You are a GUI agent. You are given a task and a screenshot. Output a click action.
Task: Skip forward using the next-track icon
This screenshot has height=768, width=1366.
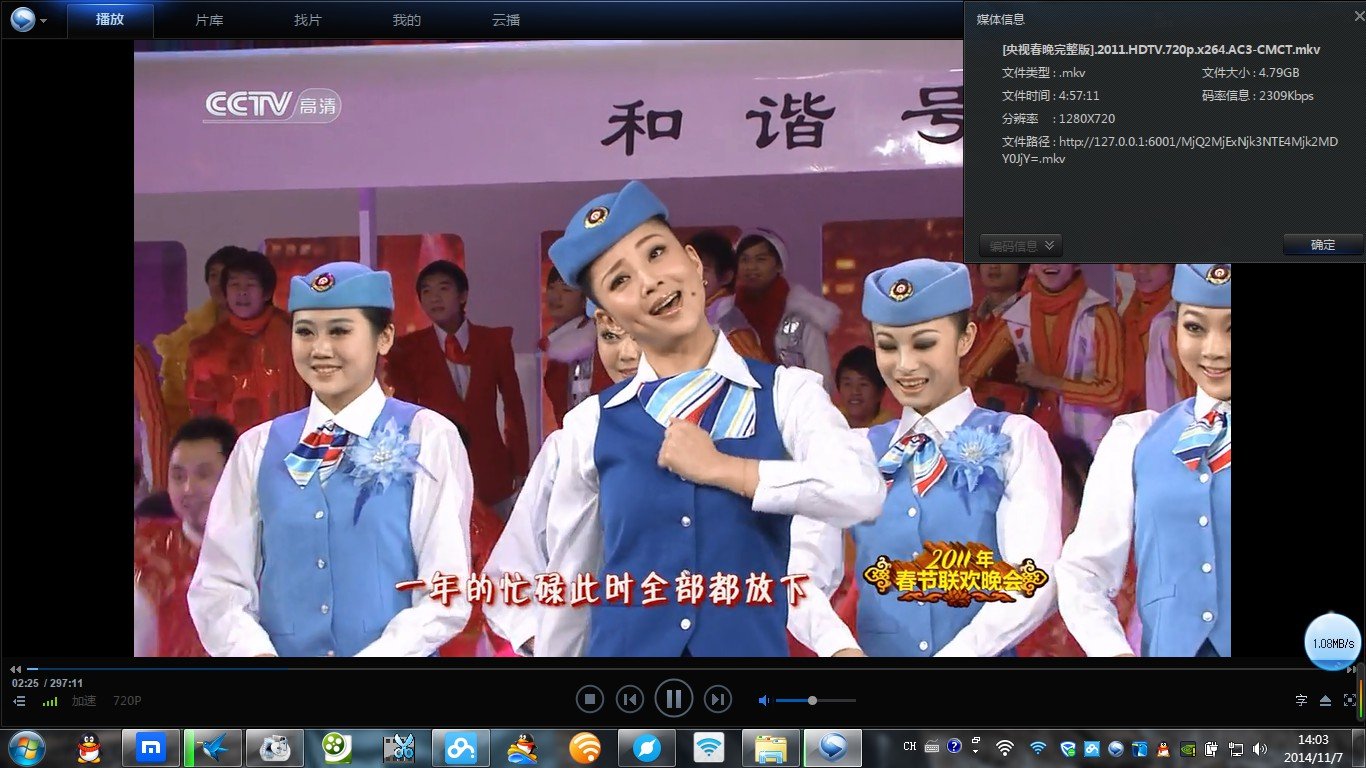tap(718, 698)
